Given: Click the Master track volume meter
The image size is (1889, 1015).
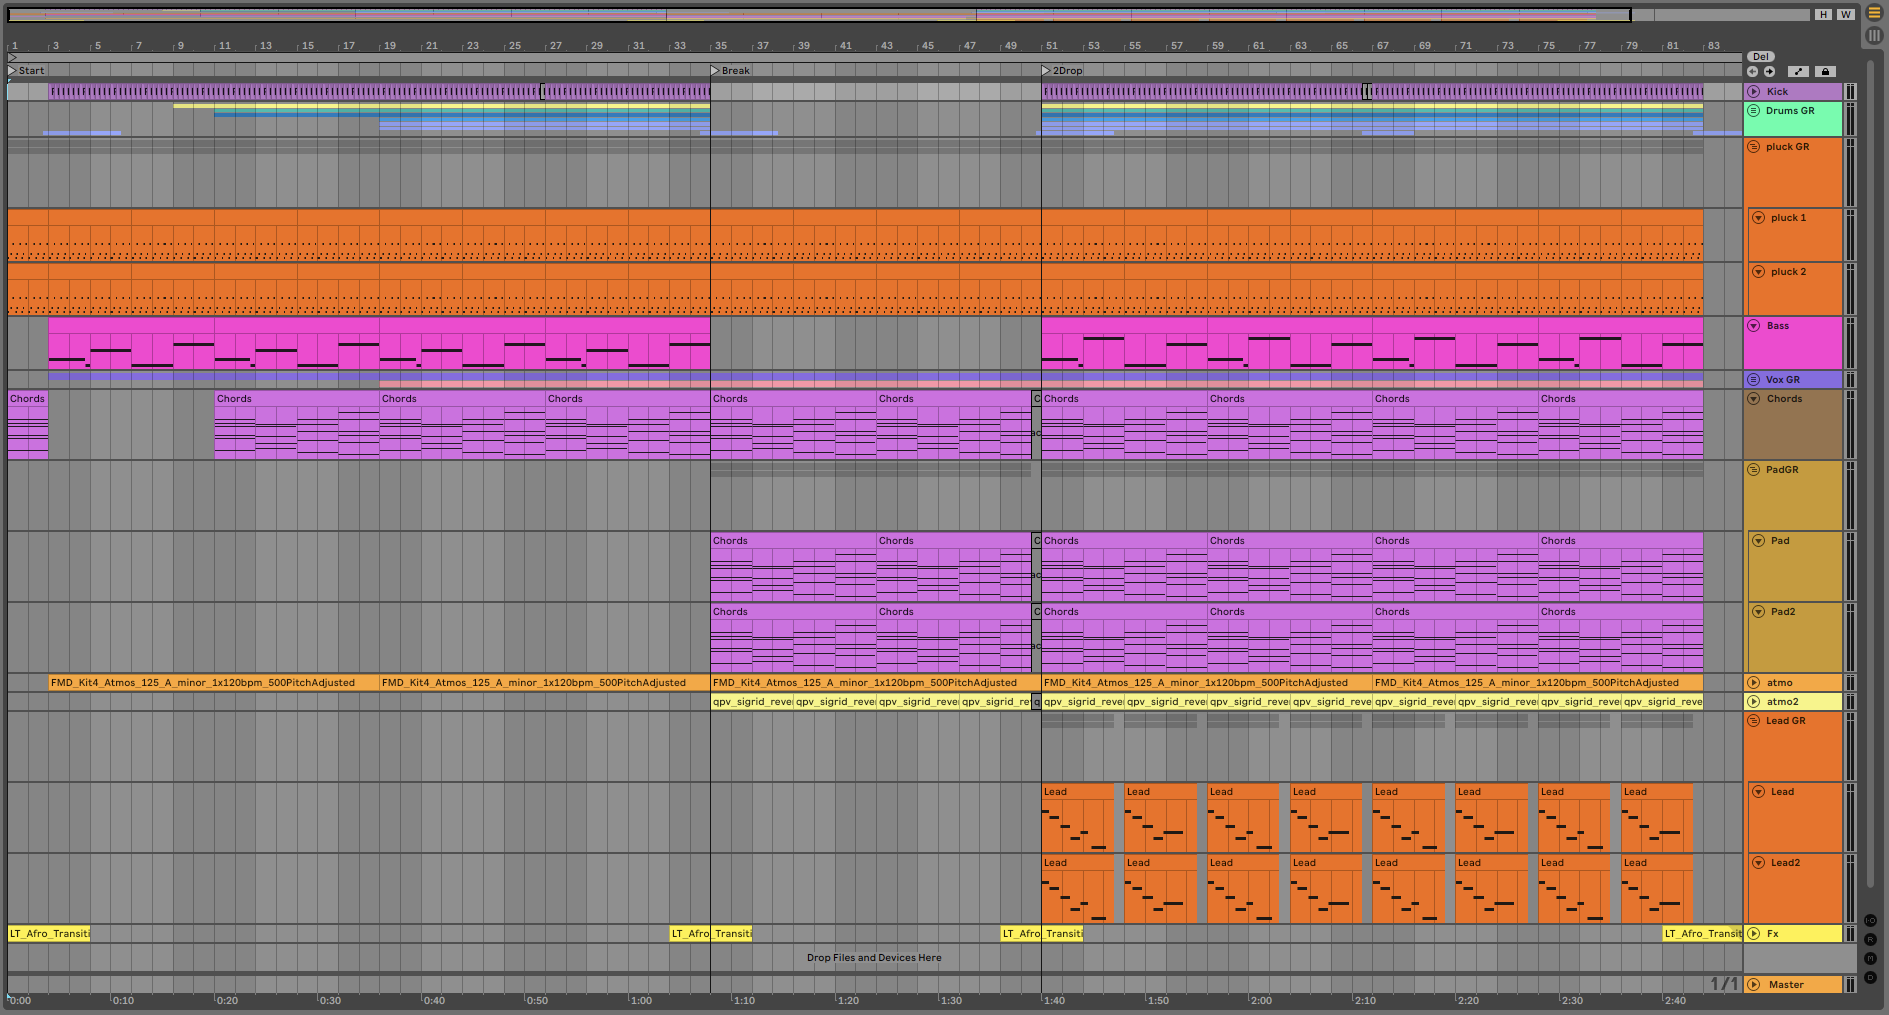Looking at the screenshot, I should tap(1850, 984).
